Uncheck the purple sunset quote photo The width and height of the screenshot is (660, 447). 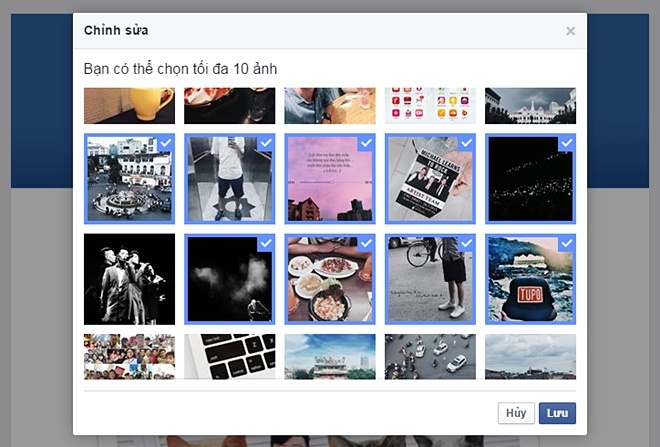point(330,178)
